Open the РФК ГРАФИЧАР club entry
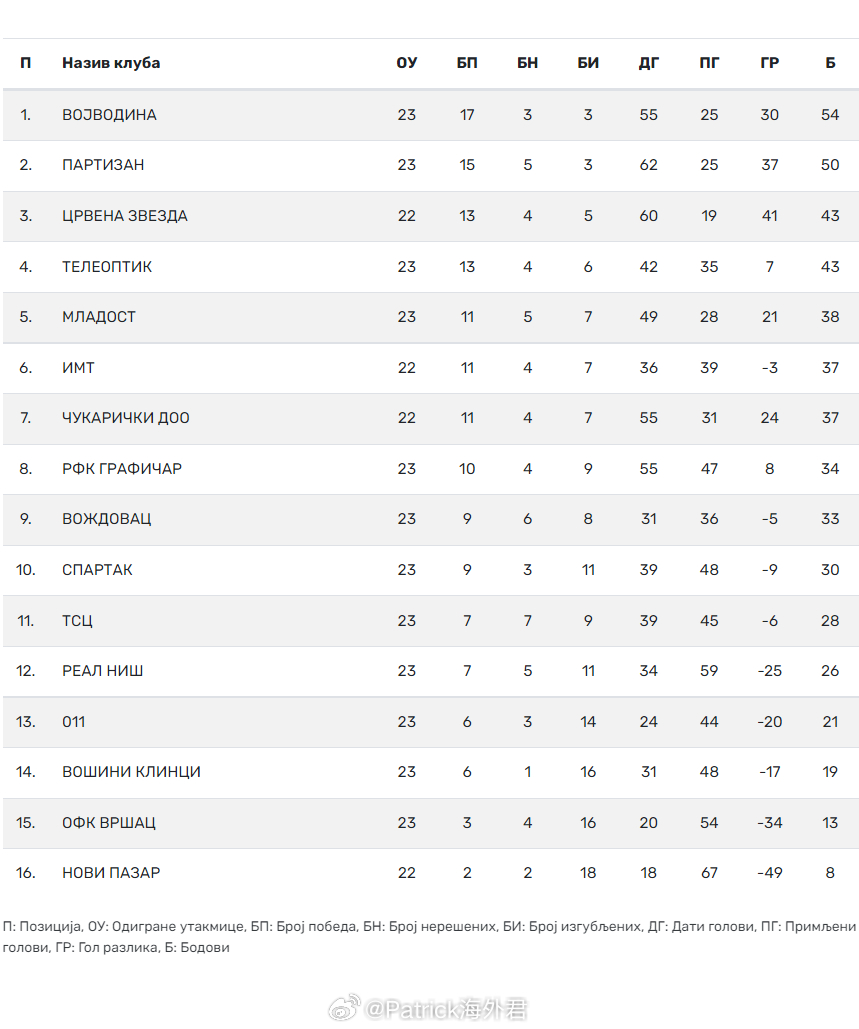The image size is (859, 1029). coord(122,469)
